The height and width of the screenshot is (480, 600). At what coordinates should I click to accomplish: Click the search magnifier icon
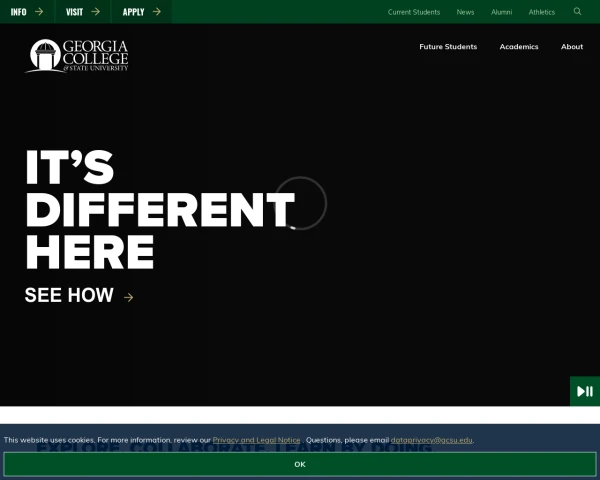pos(577,12)
